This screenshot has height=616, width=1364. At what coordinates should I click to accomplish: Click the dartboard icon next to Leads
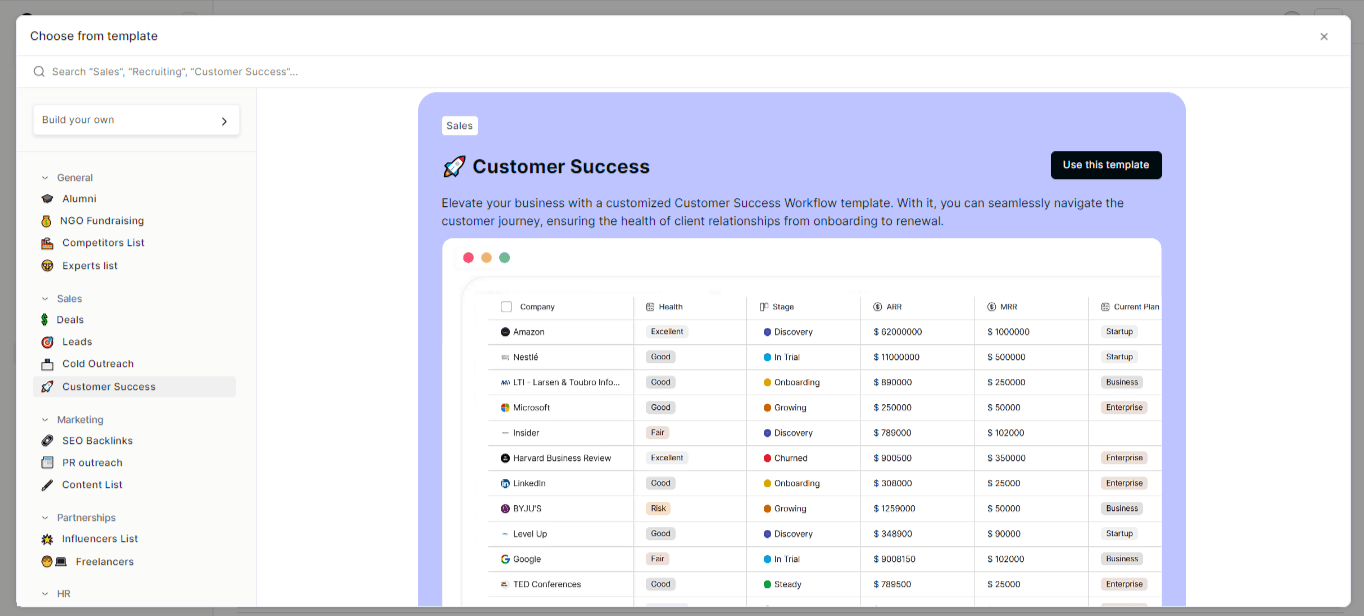47,341
